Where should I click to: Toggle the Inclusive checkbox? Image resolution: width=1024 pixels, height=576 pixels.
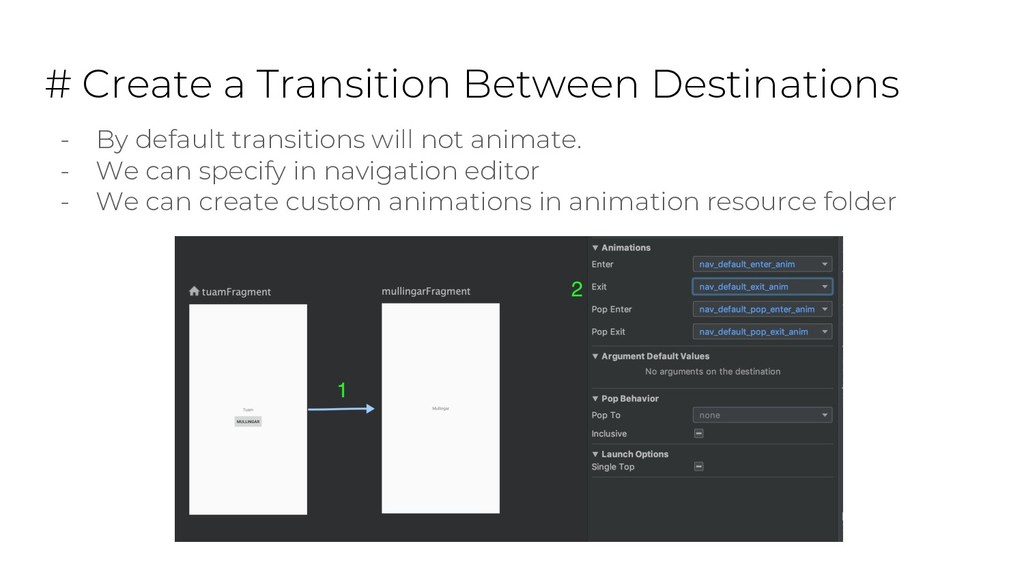[x=699, y=434]
